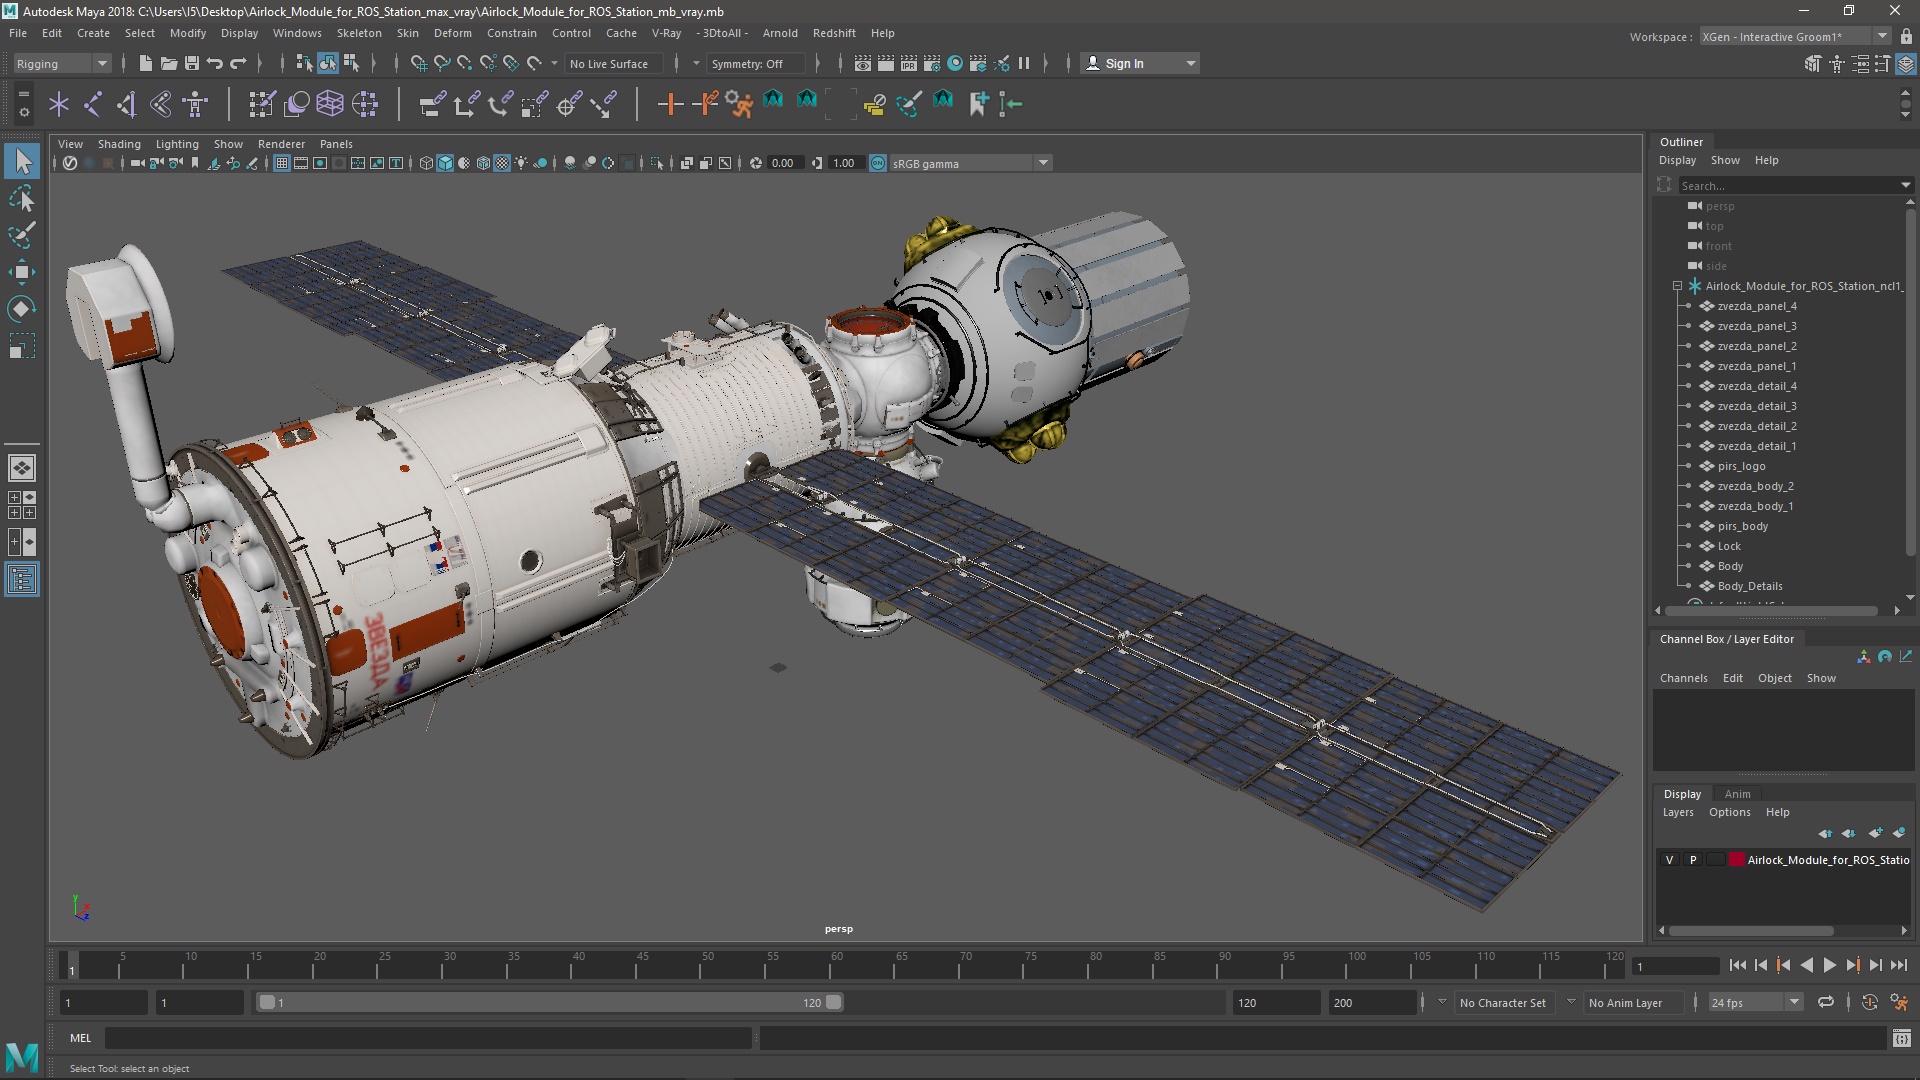Toggle playback P box for Airlock layer
The width and height of the screenshot is (1920, 1080).
coord(1693,860)
